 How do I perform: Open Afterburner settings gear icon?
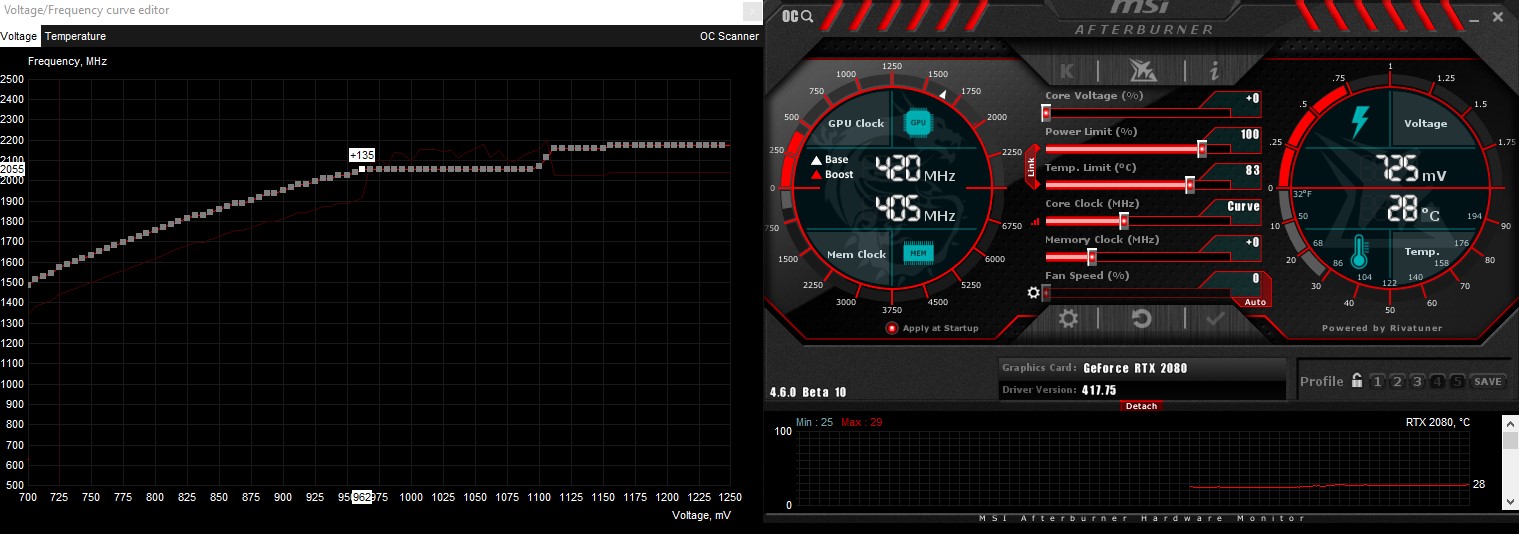pos(1068,319)
